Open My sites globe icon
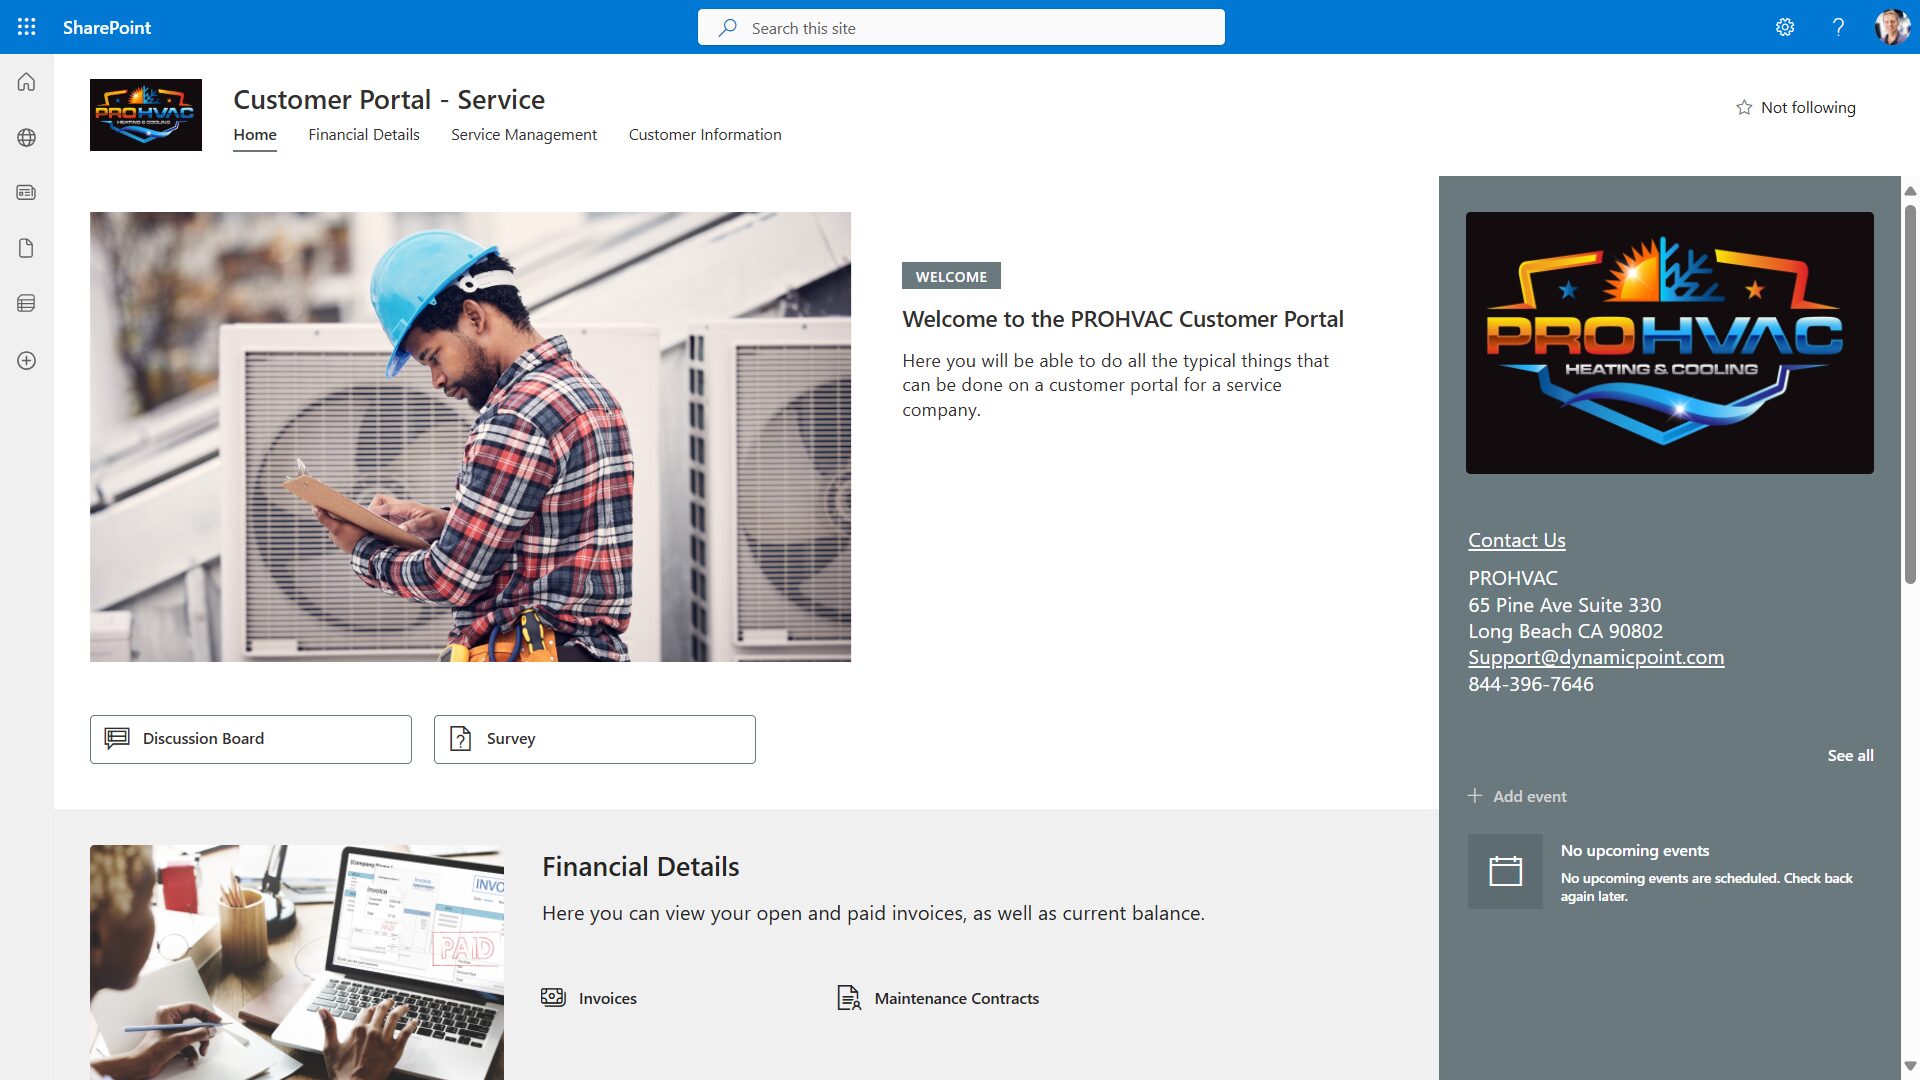Image resolution: width=1920 pixels, height=1080 pixels. [27, 138]
